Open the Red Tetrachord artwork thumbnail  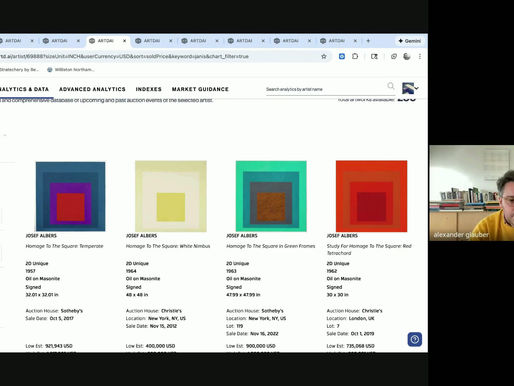tap(371, 196)
